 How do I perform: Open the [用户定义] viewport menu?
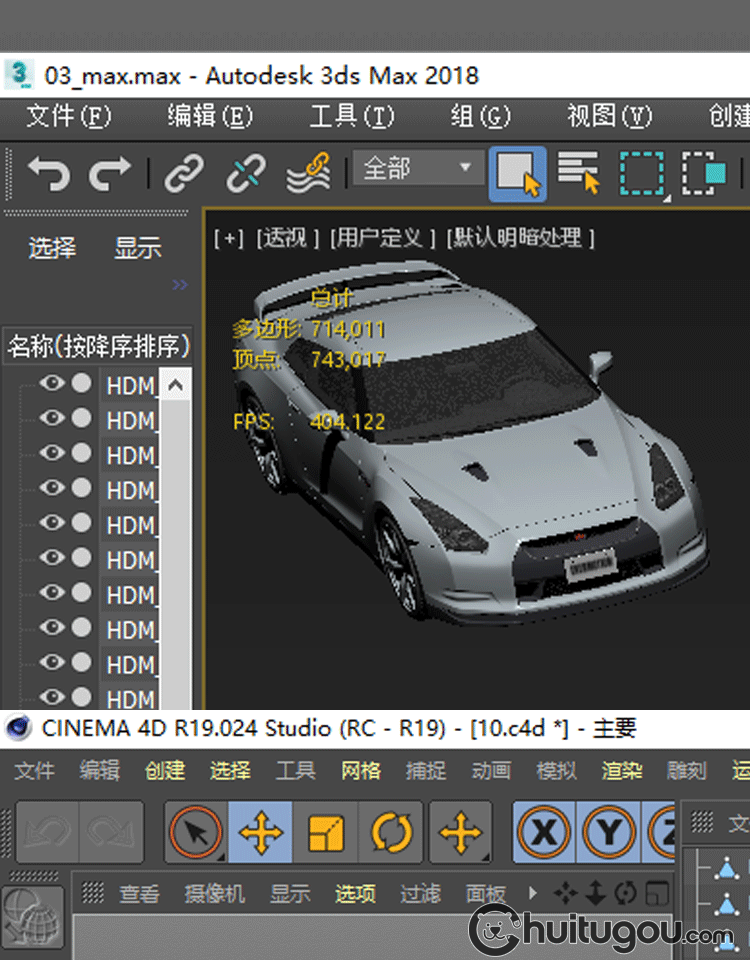point(383,238)
